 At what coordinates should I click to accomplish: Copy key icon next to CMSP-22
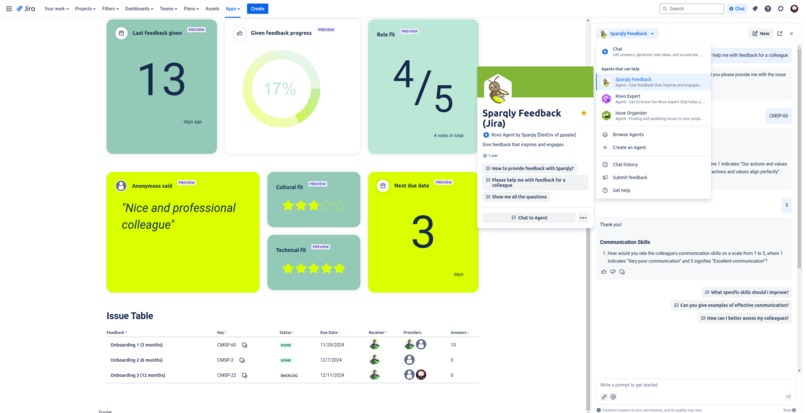[244, 375]
